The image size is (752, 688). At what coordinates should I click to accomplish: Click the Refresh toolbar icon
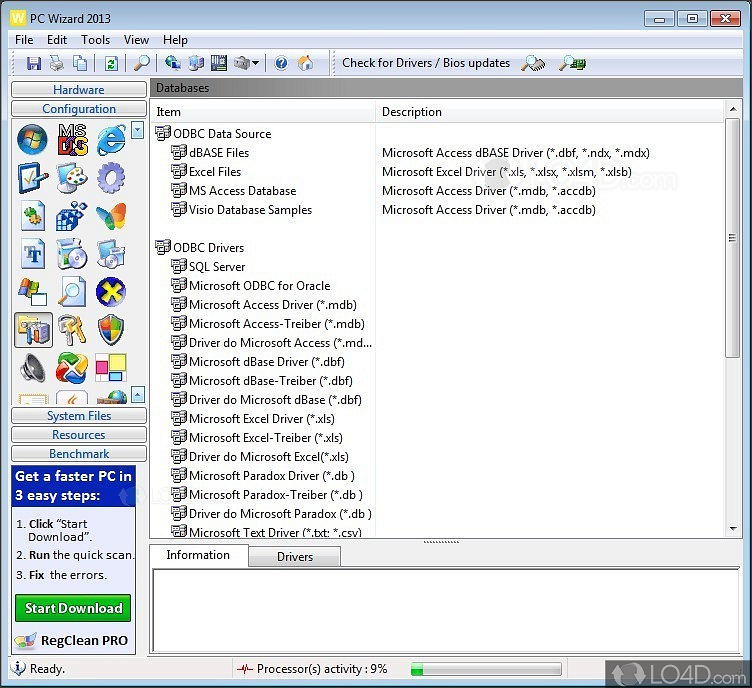[x=111, y=63]
